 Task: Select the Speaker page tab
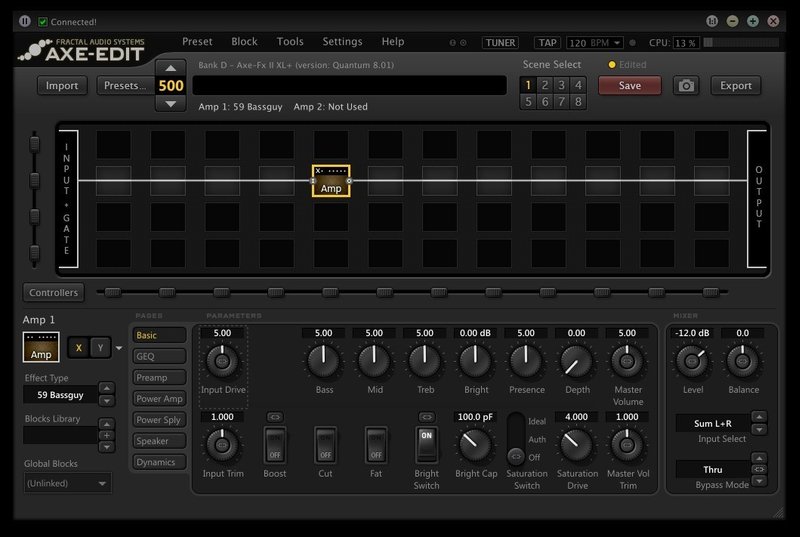click(159, 441)
